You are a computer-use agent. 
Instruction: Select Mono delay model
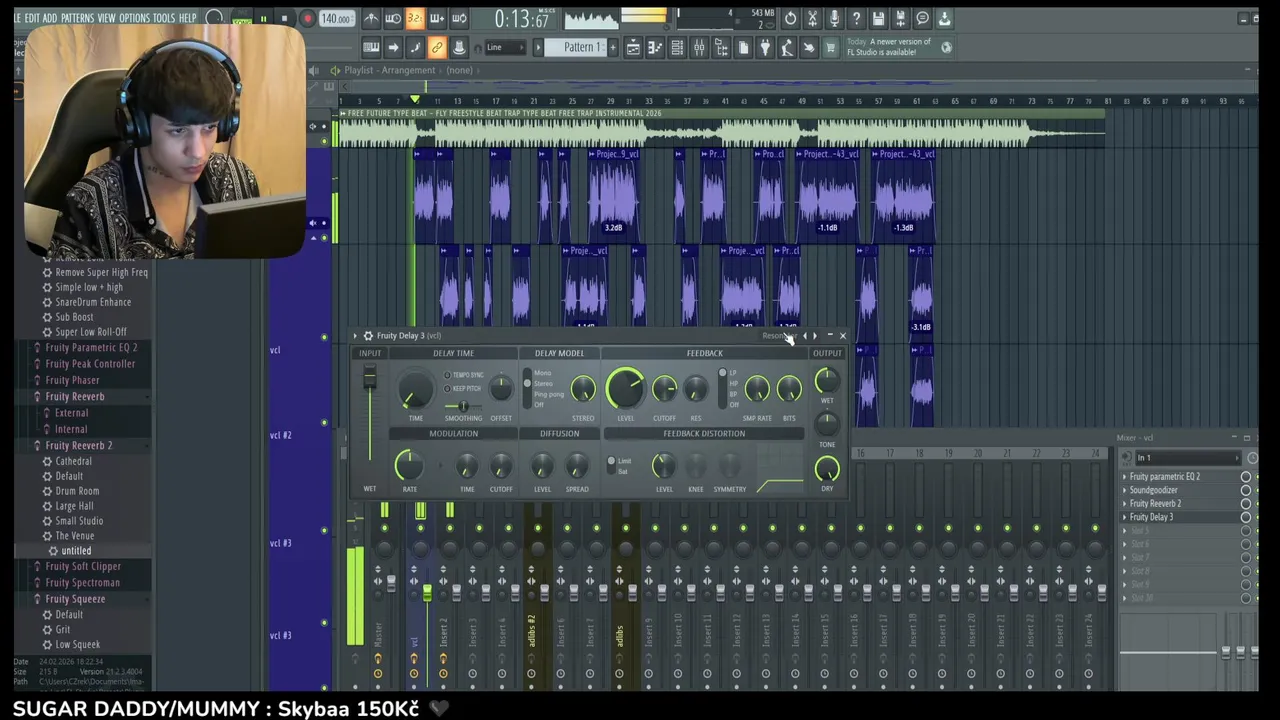tap(542, 373)
